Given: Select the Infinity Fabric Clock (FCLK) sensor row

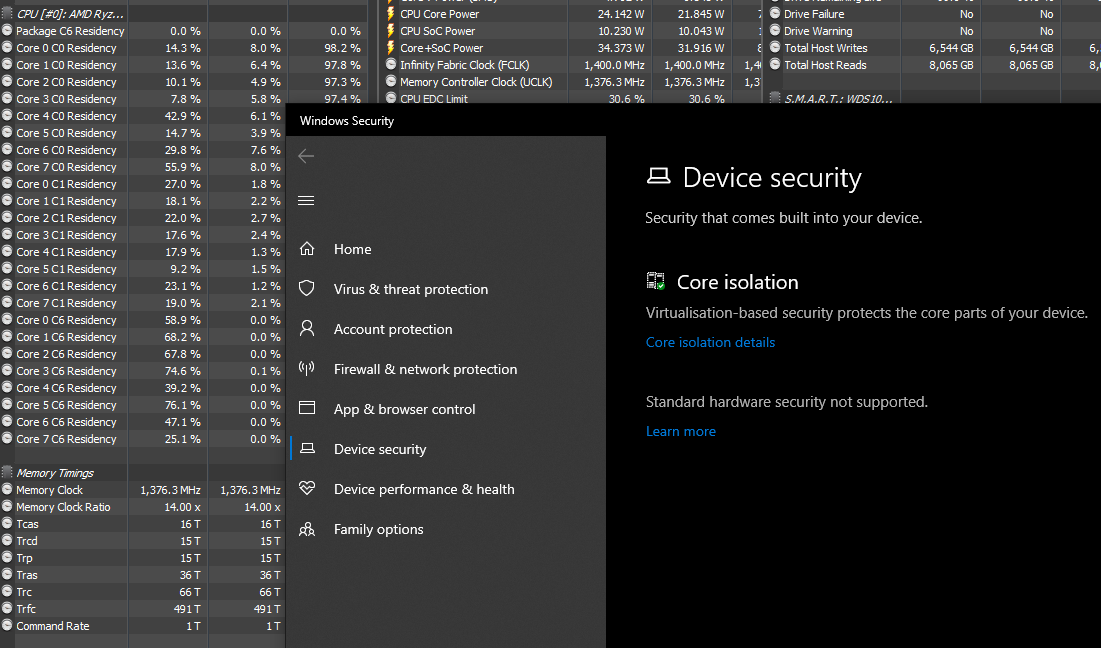Looking at the screenshot, I should tap(466, 65).
